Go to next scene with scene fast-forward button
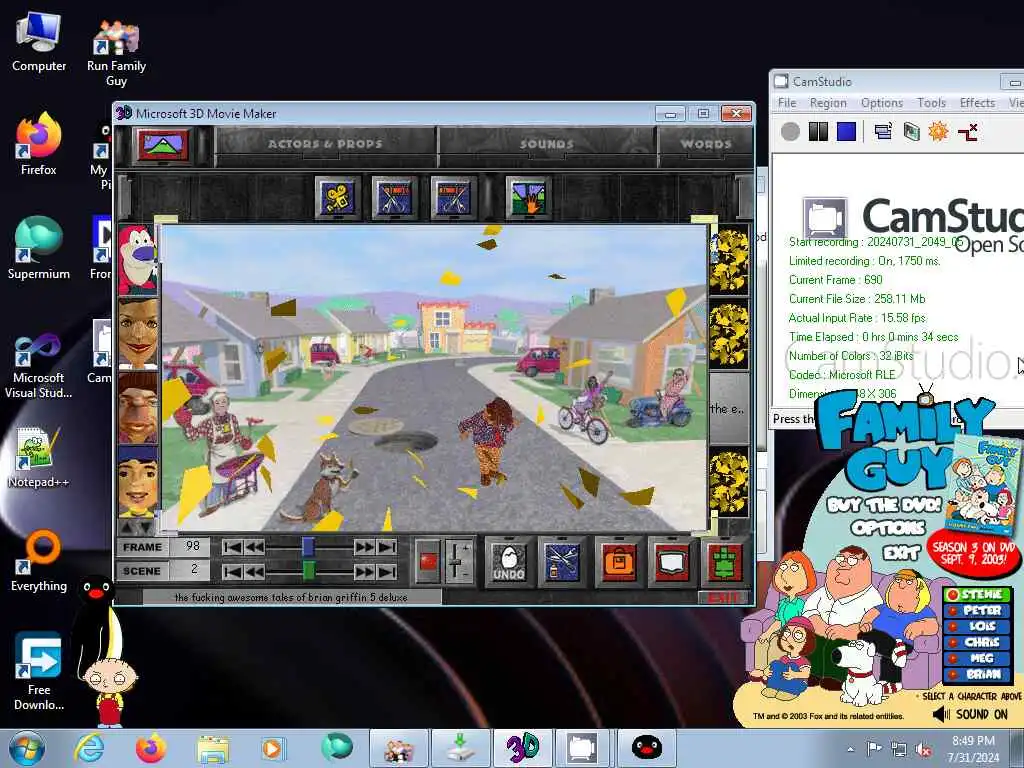The width and height of the screenshot is (1024, 768). tap(364, 572)
